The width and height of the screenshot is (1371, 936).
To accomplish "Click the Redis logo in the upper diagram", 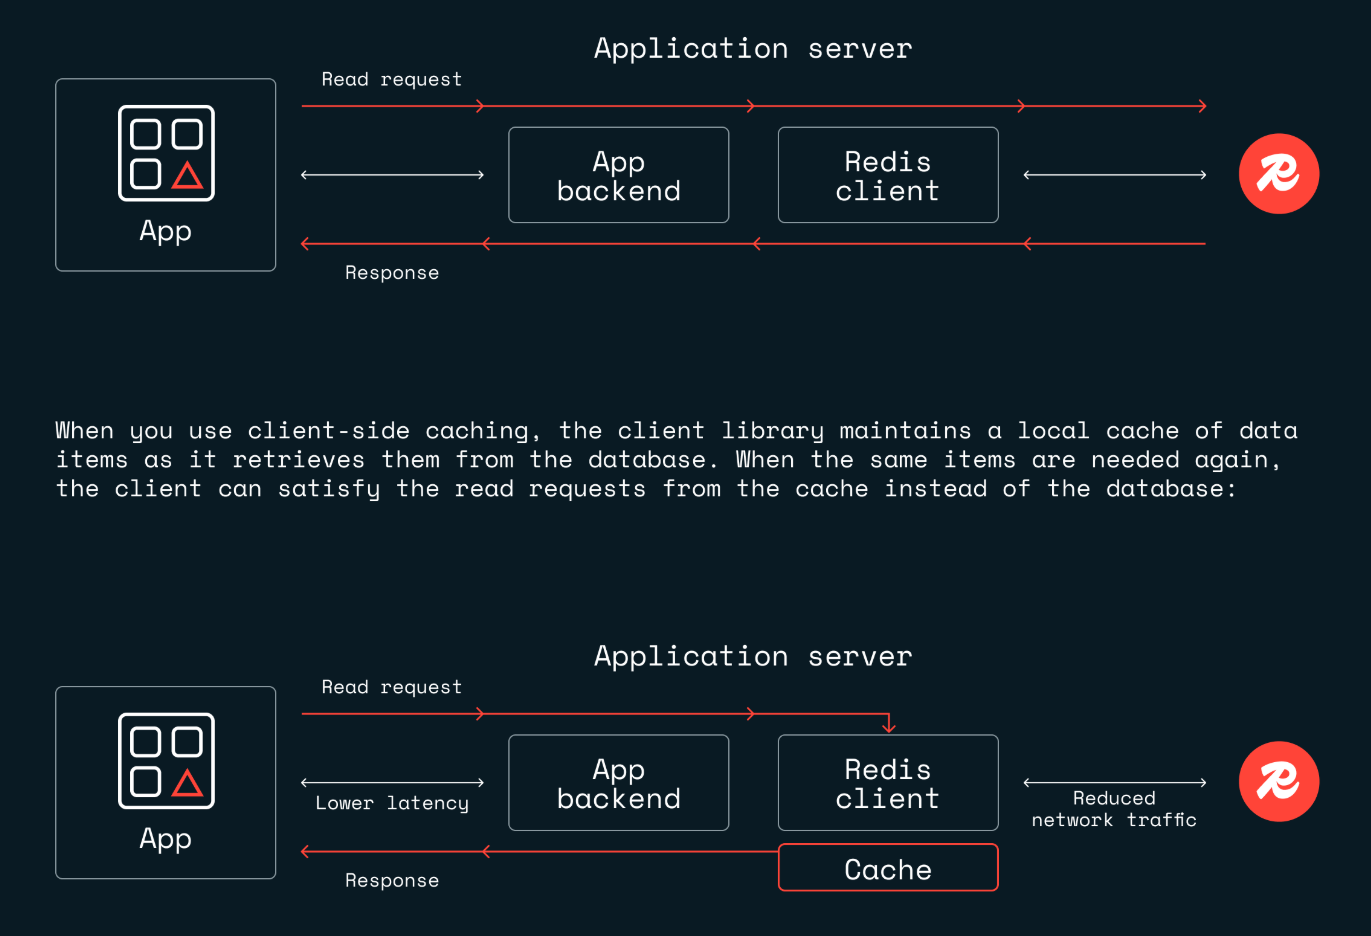I will pyautogui.click(x=1279, y=174).
